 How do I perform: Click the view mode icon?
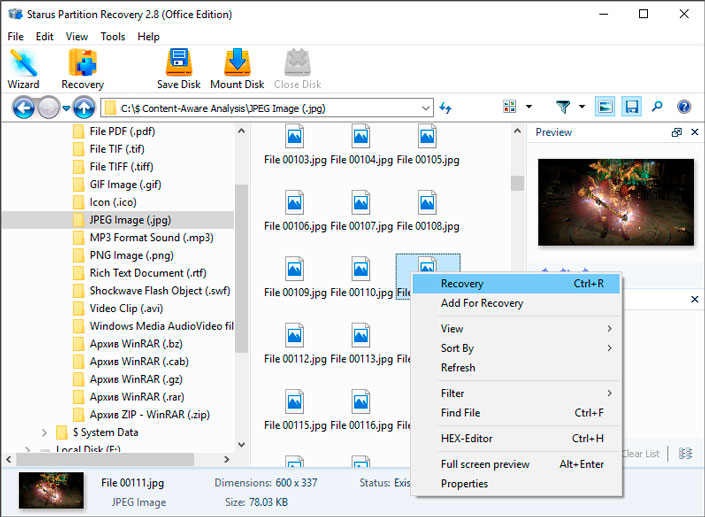pyautogui.click(x=509, y=107)
